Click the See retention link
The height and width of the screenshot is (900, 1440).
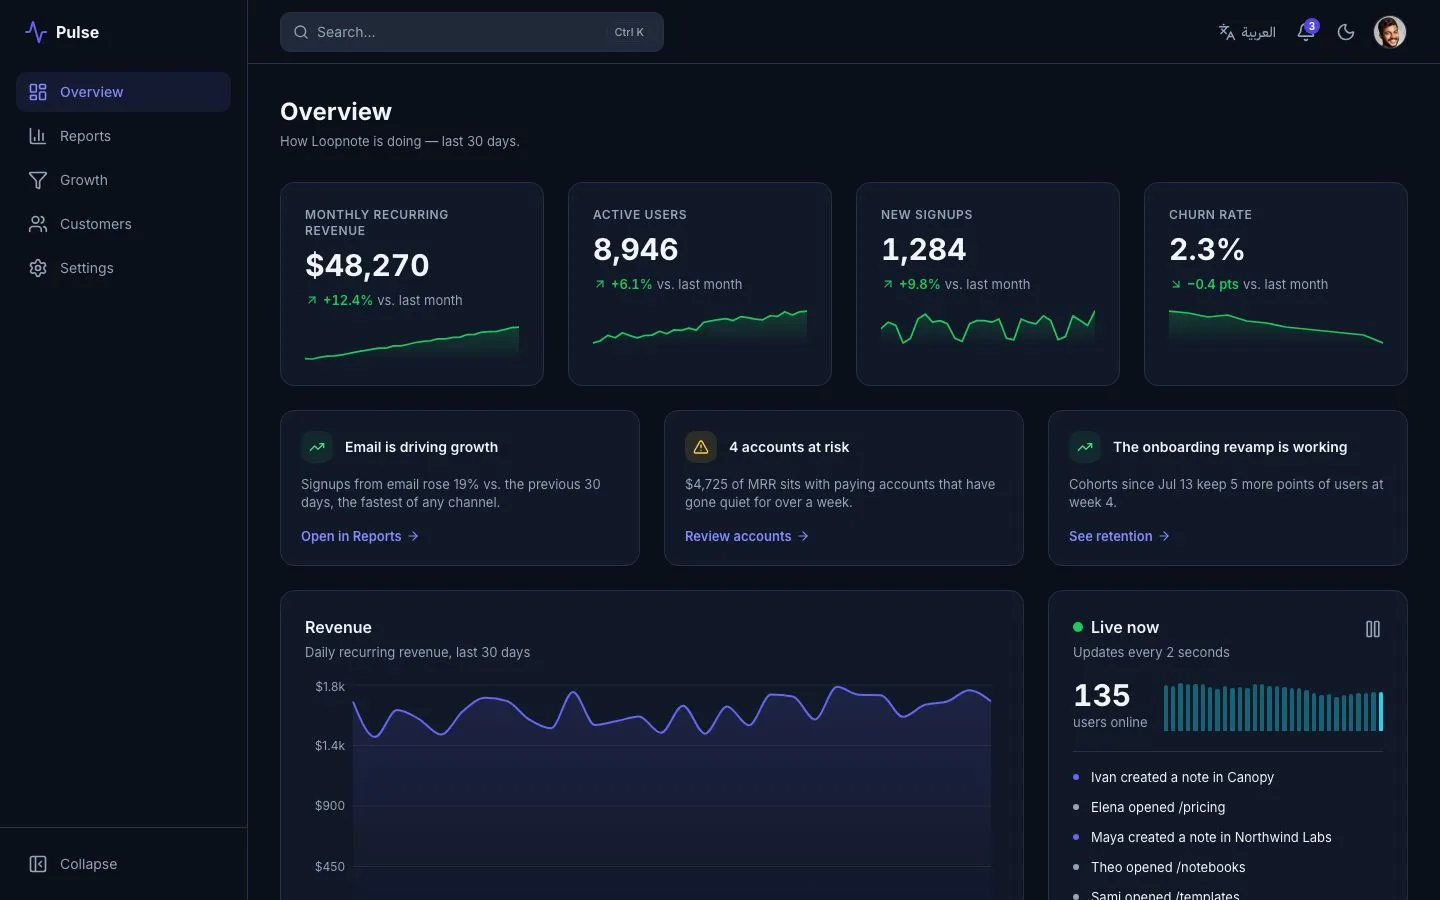1119,536
